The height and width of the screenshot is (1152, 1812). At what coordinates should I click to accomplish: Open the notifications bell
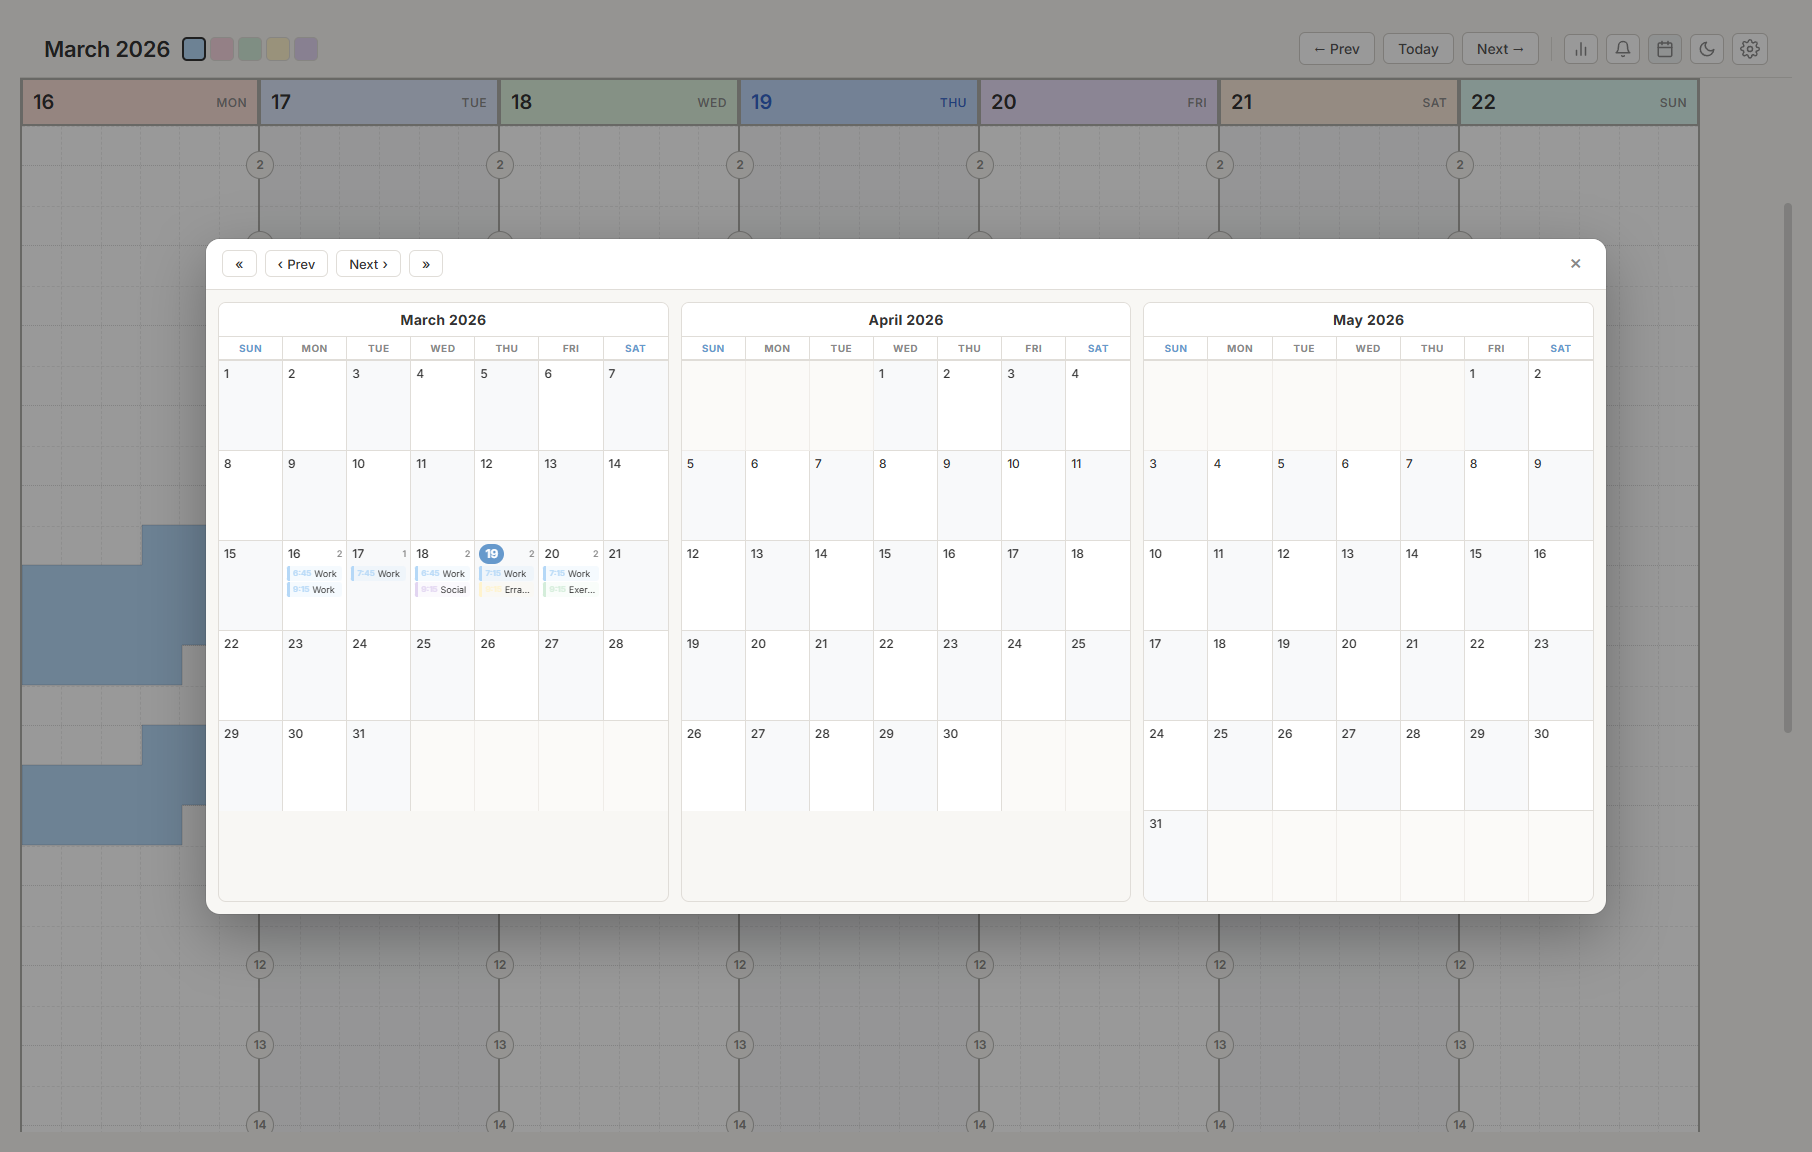pyautogui.click(x=1622, y=48)
